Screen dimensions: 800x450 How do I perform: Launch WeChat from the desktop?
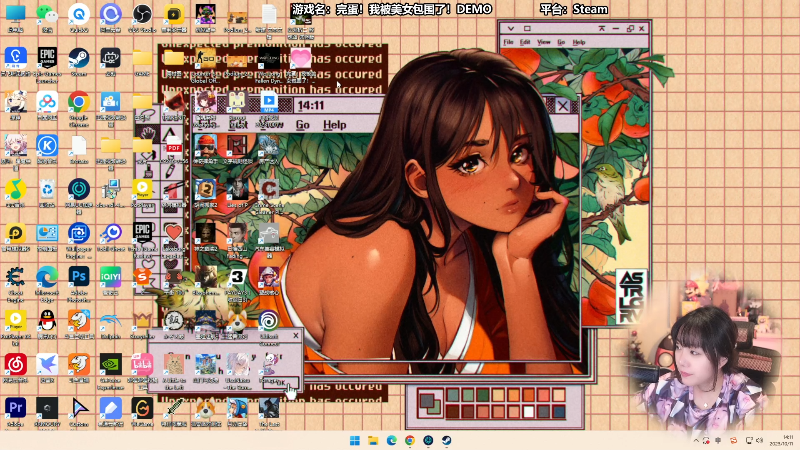[47, 14]
